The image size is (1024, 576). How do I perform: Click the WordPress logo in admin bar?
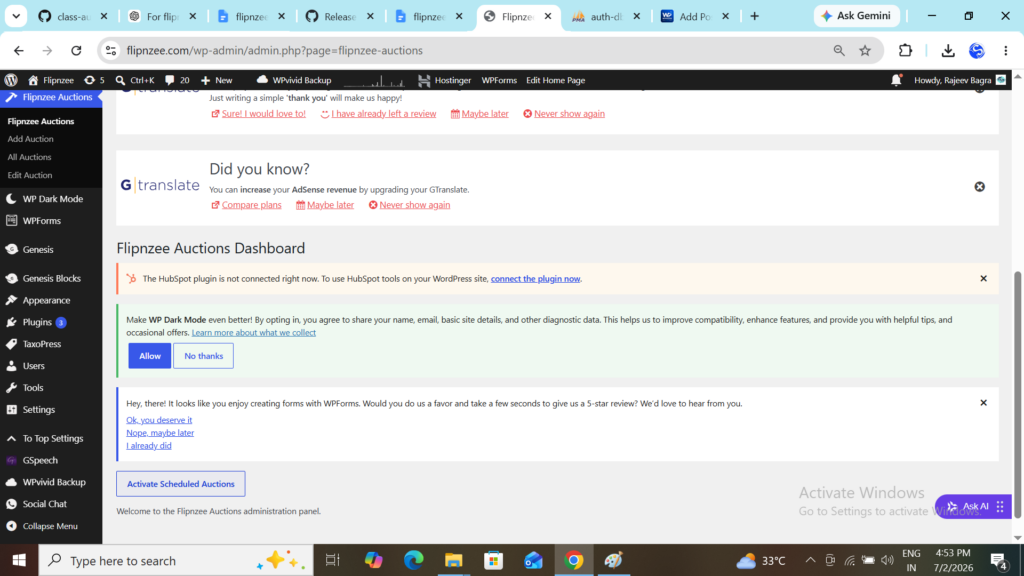tap(11, 80)
